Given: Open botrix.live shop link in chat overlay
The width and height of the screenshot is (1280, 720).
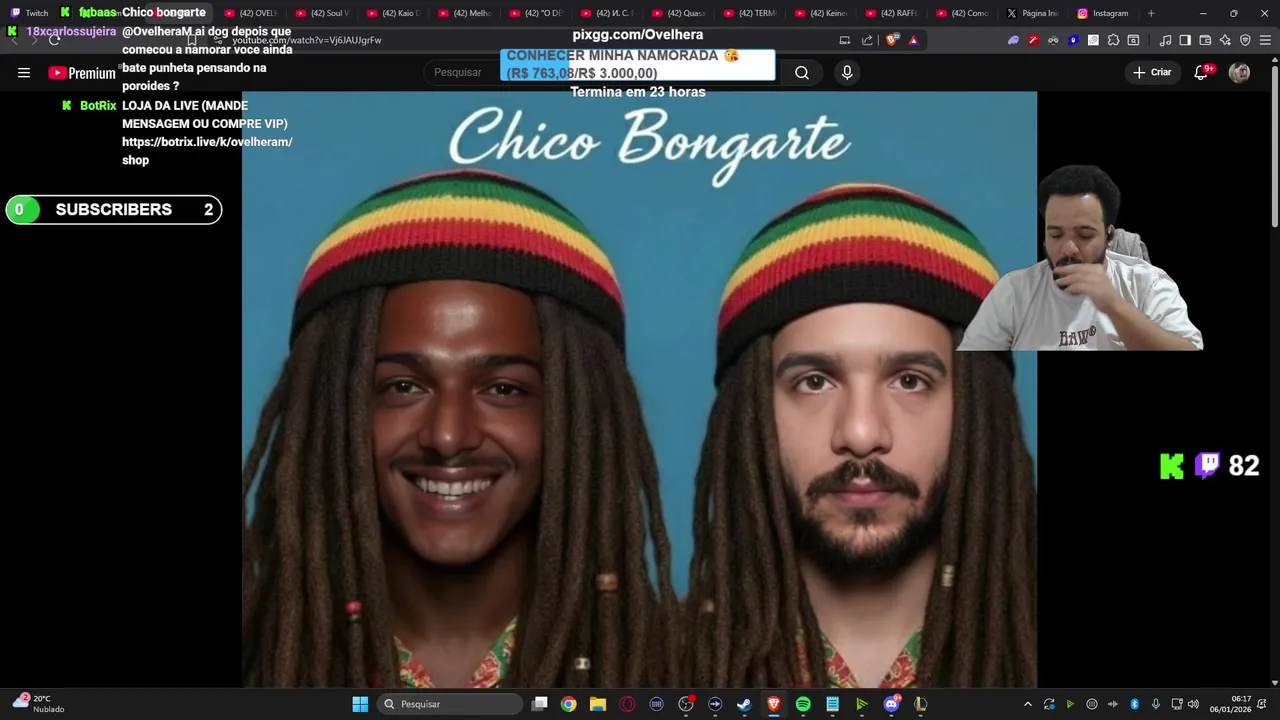Looking at the screenshot, I should pyautogui.click(x=207, y=151).
